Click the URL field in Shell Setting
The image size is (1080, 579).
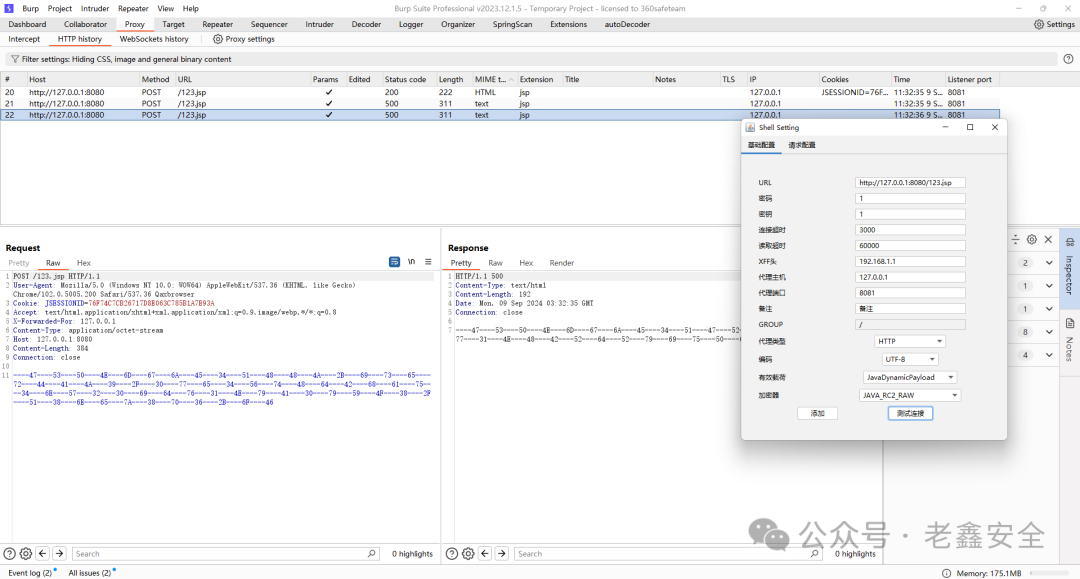click(910, 182)
